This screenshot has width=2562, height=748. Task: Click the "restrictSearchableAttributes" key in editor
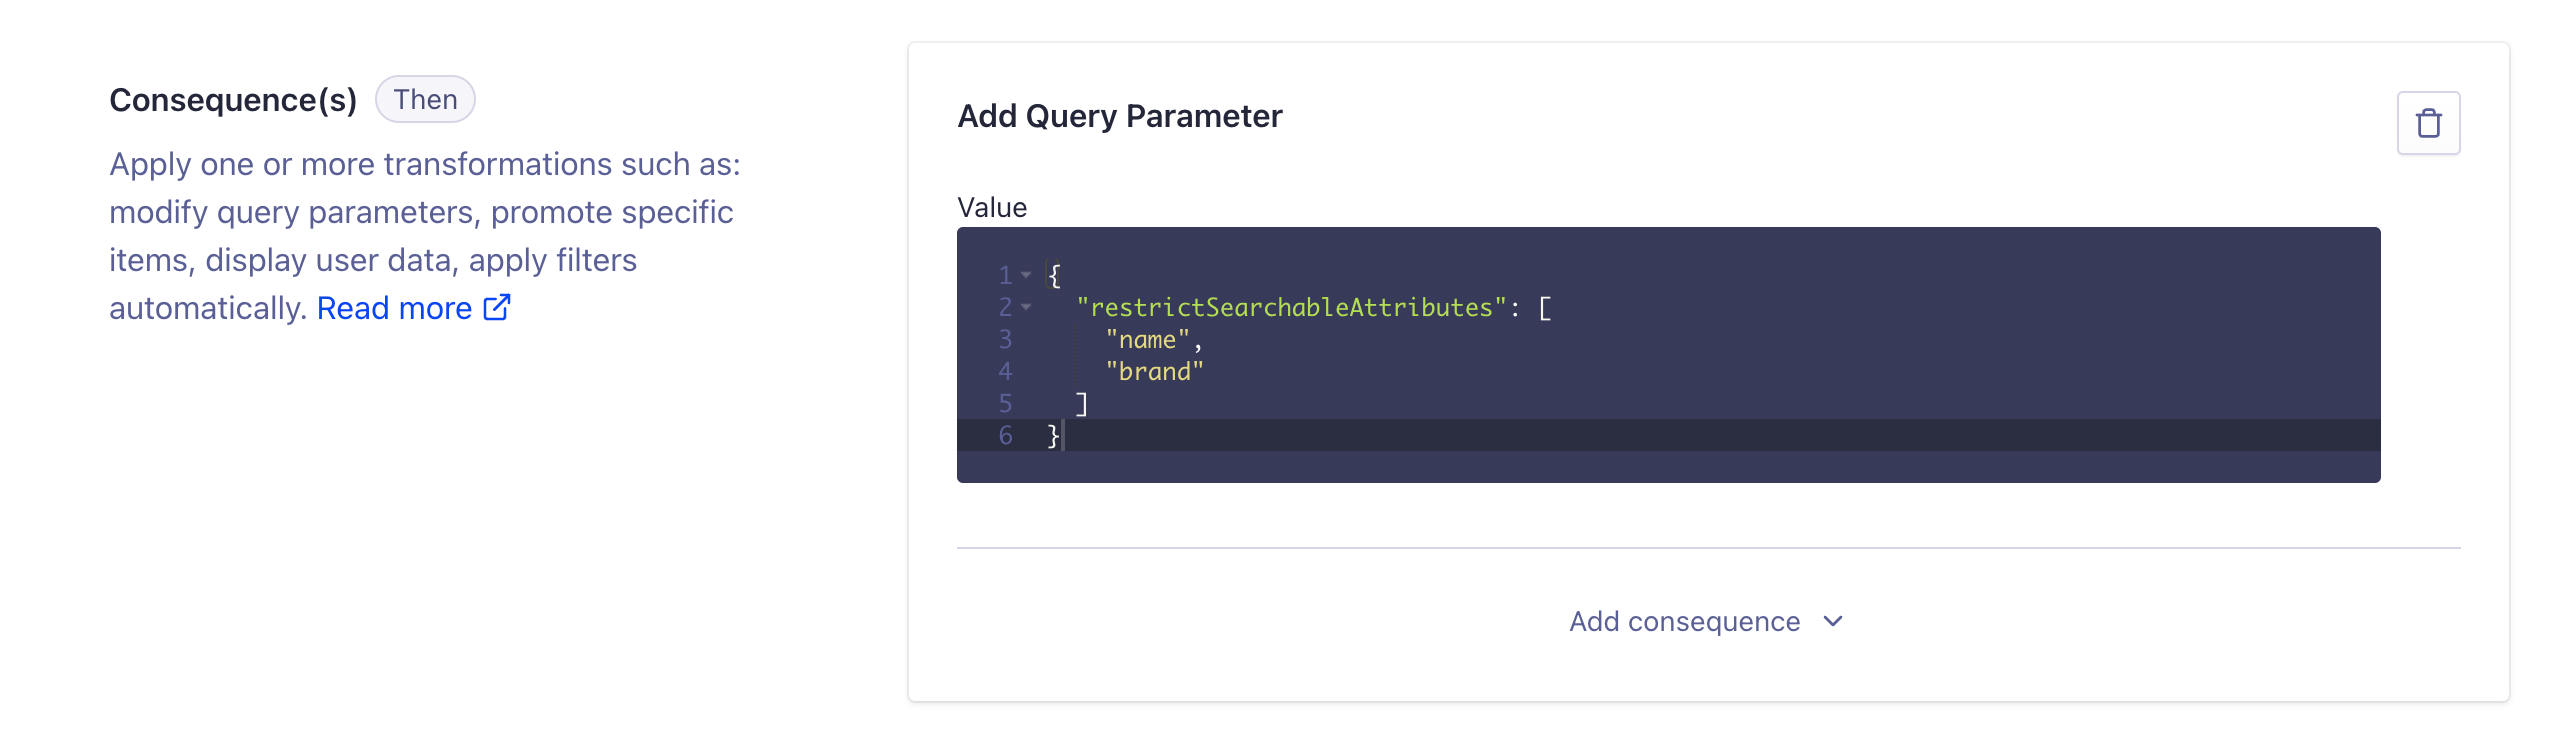(x=1291, y=307)
